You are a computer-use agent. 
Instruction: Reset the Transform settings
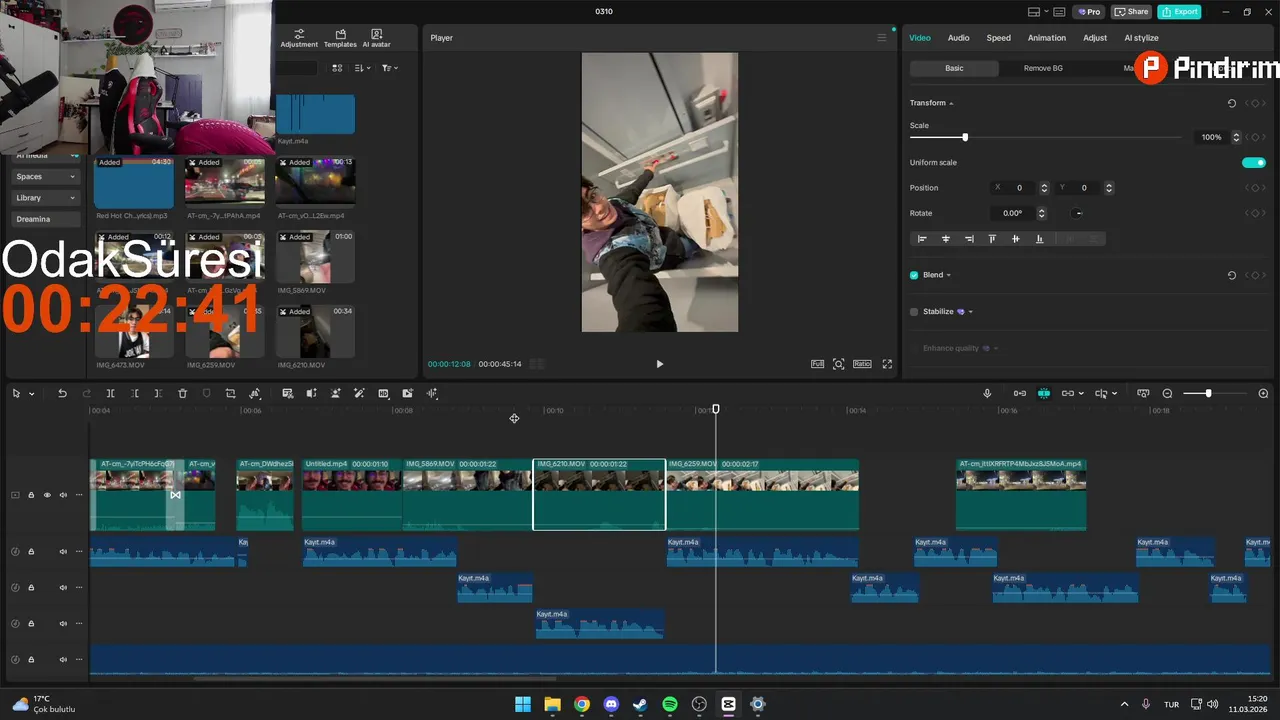1231,103
